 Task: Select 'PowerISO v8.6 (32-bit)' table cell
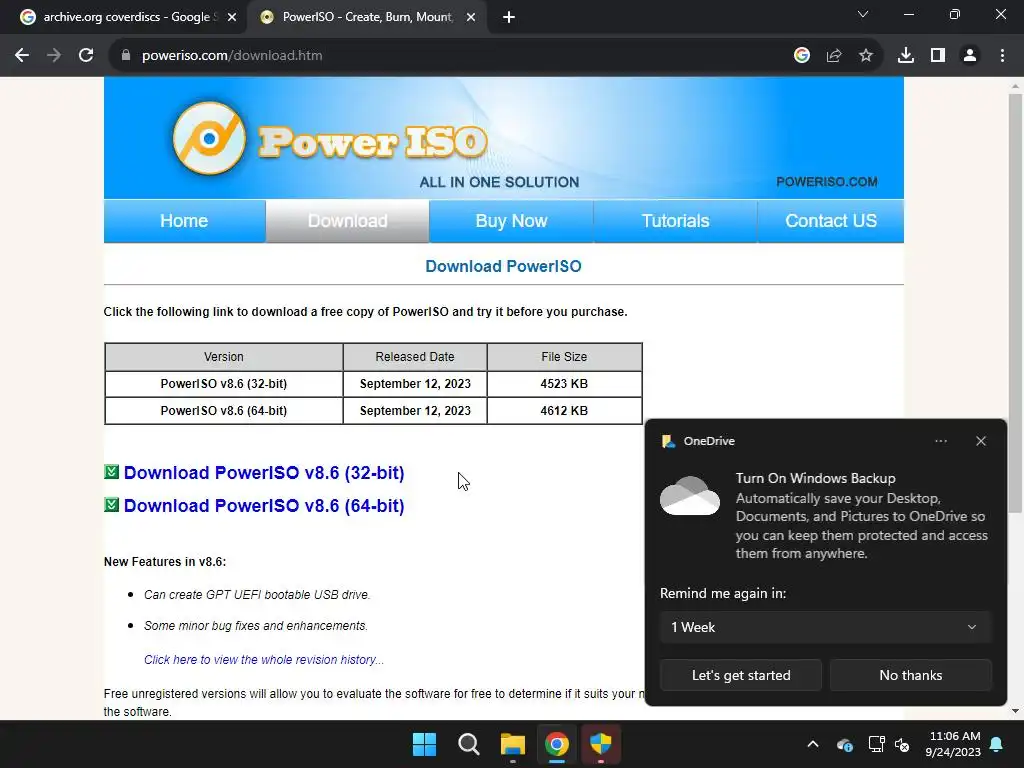(x=223, y=384)
